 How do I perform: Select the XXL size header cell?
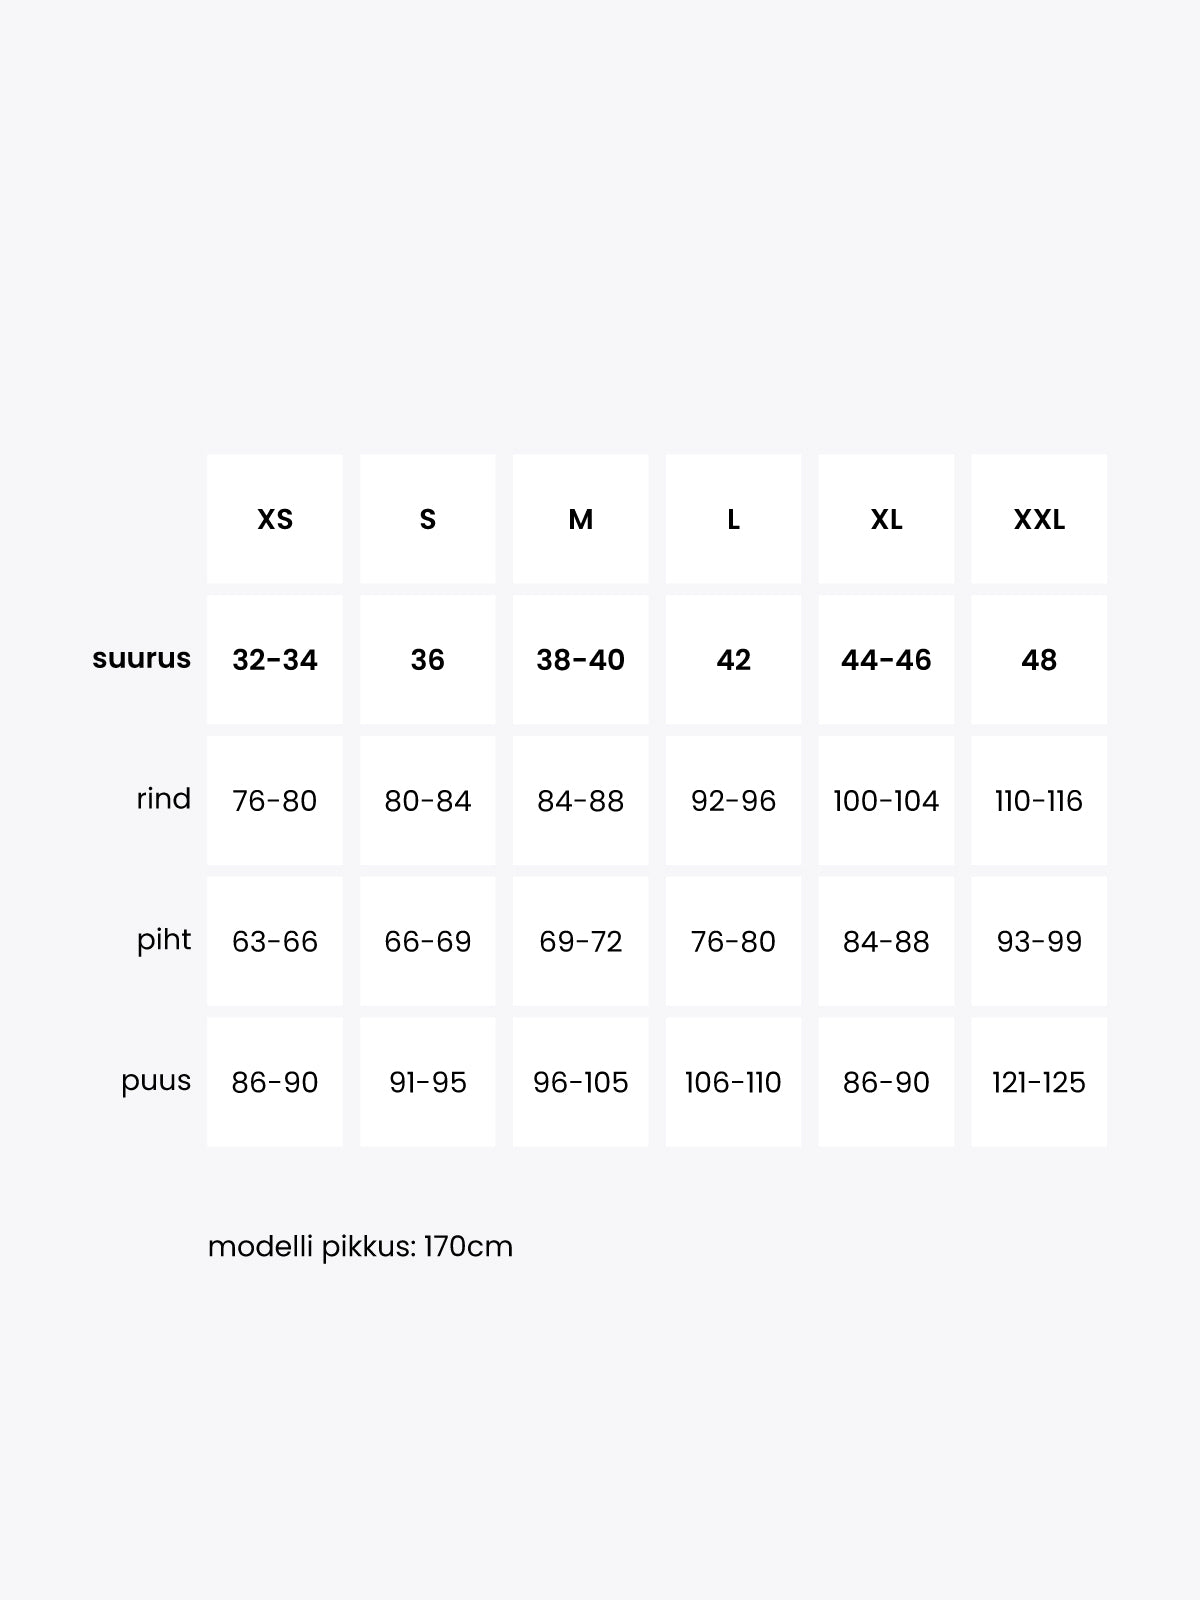pos(1039,519)
